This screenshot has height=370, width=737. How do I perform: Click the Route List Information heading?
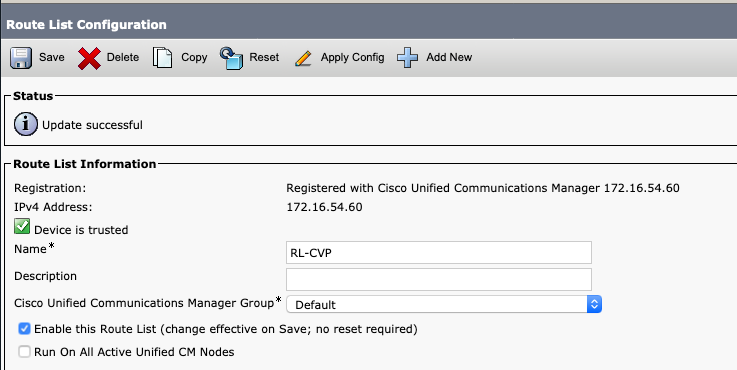click(85, 164)
